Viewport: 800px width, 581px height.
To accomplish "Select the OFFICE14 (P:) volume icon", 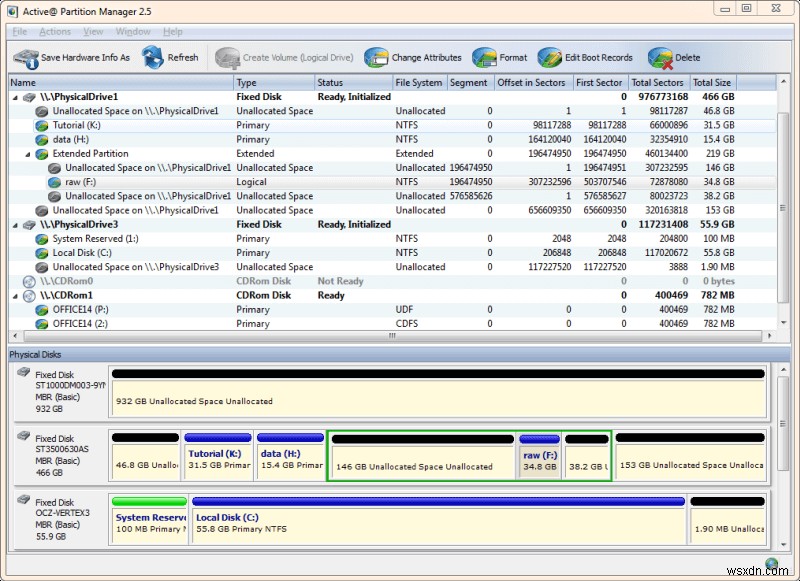I will [41, 310].
